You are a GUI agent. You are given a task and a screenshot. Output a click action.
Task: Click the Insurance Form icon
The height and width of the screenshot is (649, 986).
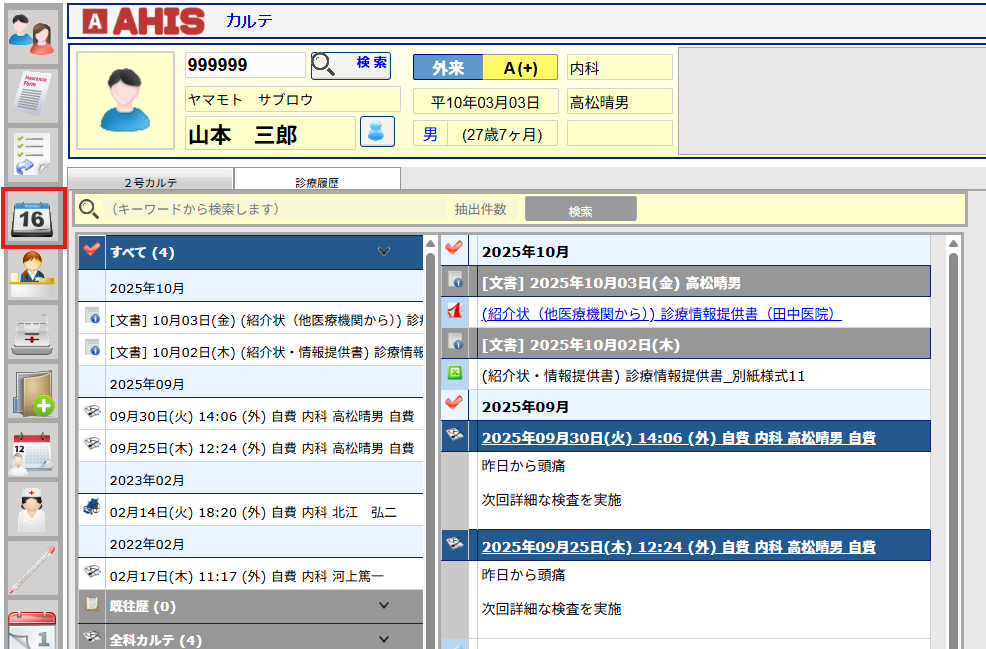pos(32,93)
